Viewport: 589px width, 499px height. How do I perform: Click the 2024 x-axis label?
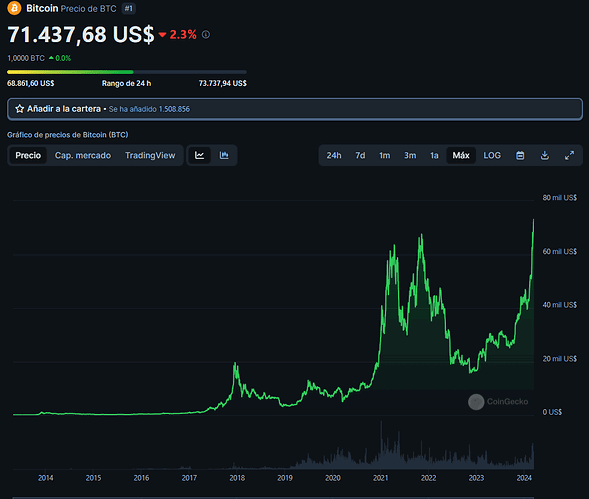click(x=524, y=478)
